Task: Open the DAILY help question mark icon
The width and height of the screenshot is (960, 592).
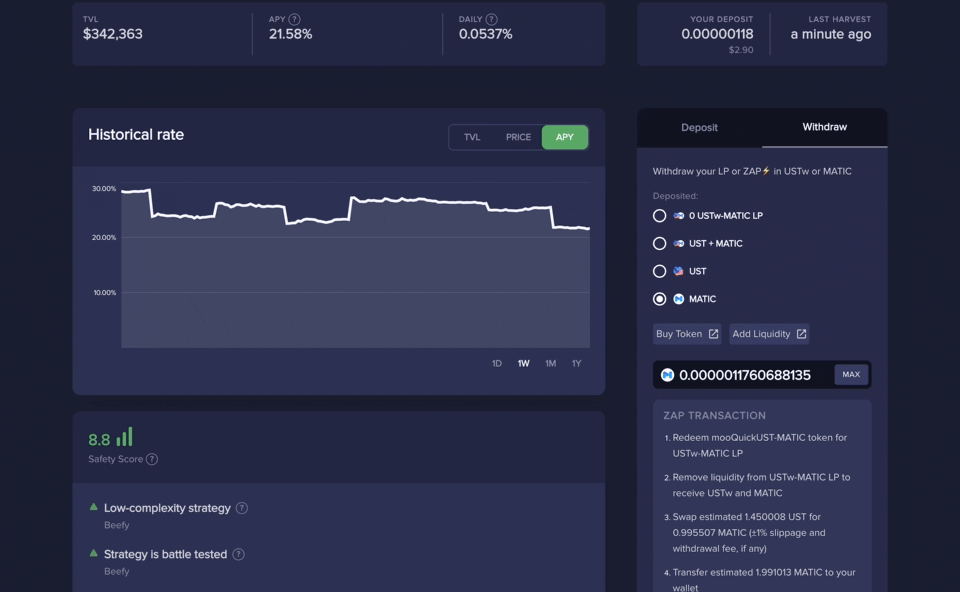Action: [491, 19]
